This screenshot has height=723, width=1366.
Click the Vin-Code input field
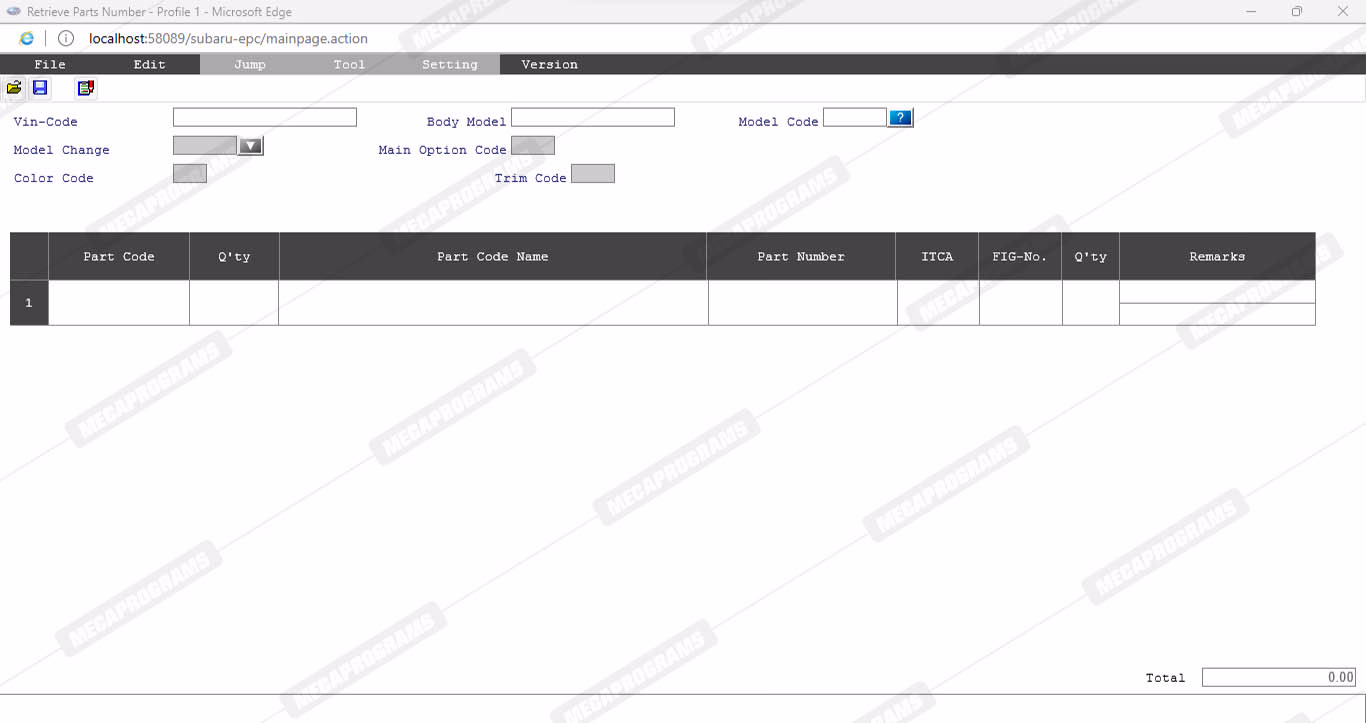tap(265, 118)
